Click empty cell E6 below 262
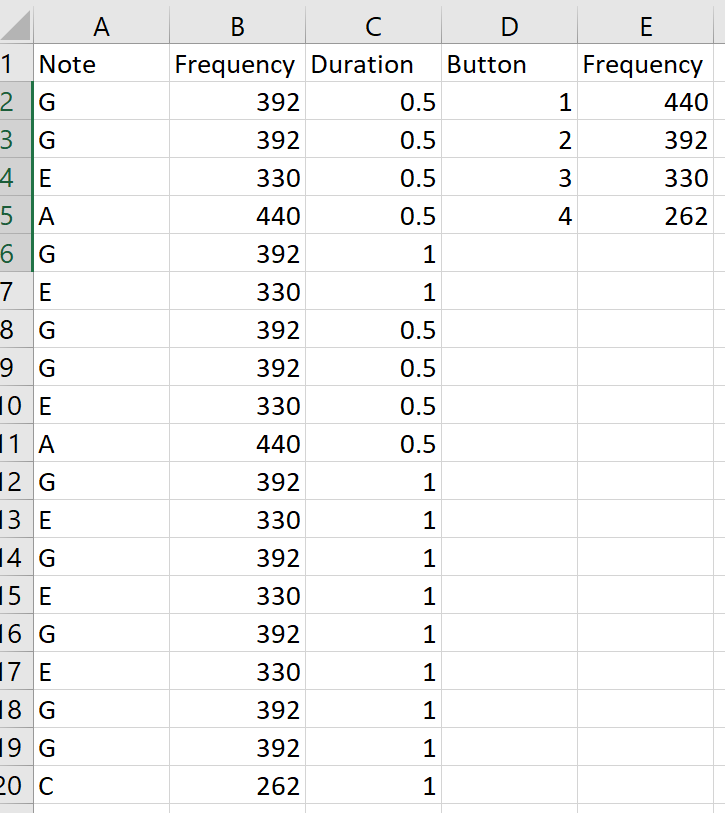Screen dimensions: 725x813 (x=646, y=253)
